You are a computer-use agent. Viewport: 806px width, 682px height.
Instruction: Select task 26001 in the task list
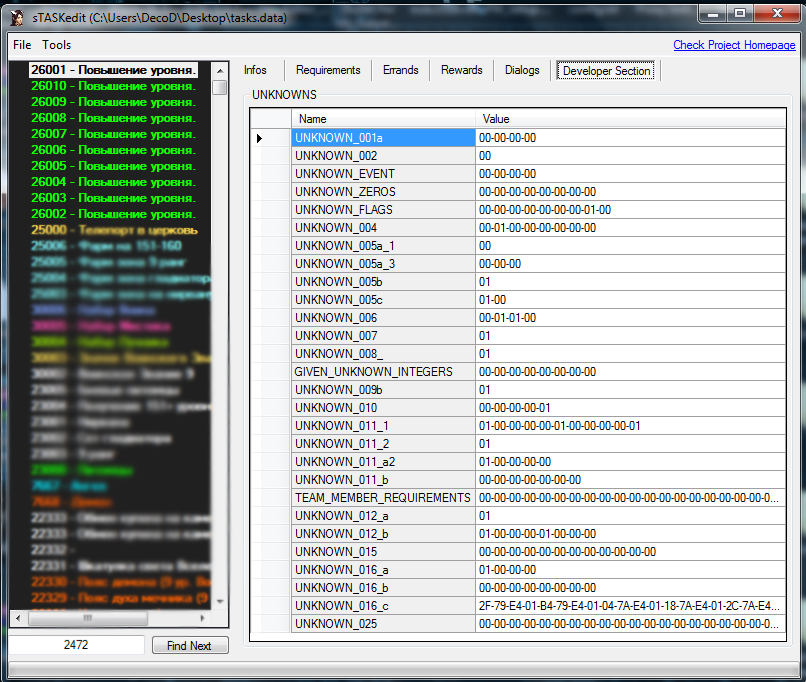point(113,70)
